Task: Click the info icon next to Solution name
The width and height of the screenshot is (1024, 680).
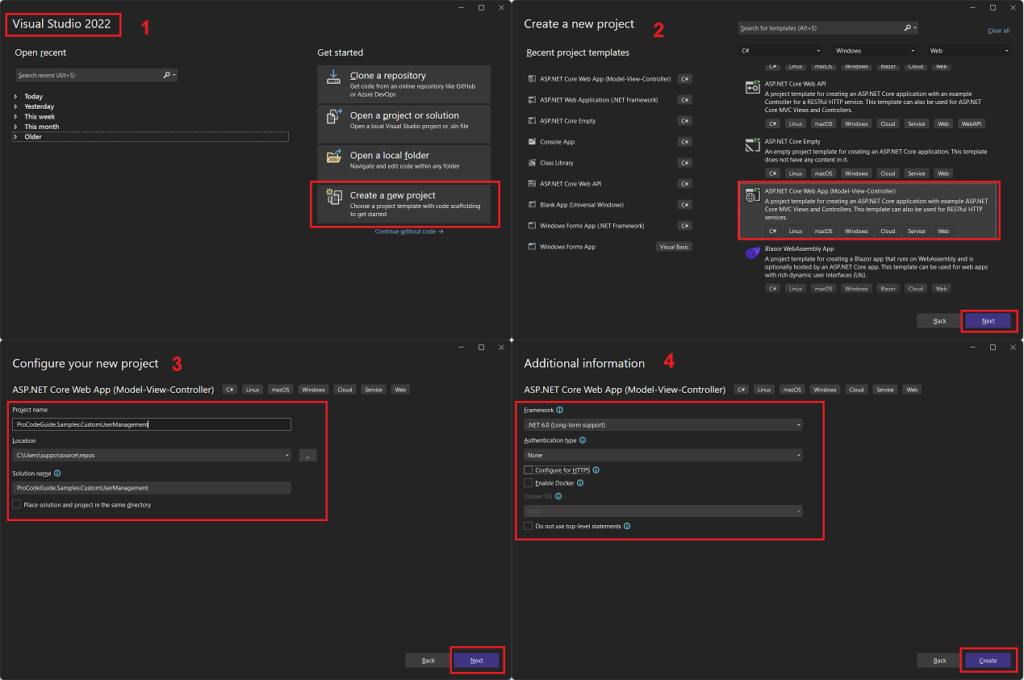Action: [x=57, y=474]
